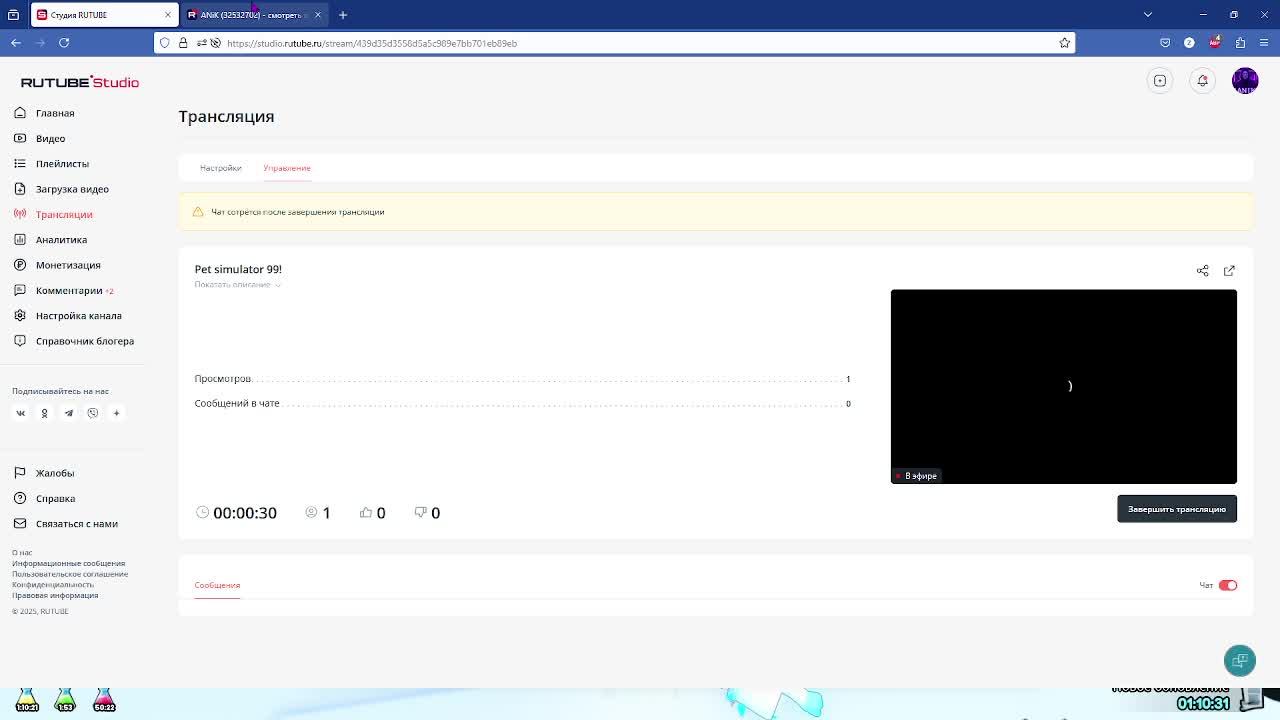Open the Firefox View tab overview icon
The width and height of the screenshot is (1280, 720).
tap(13, 15)
